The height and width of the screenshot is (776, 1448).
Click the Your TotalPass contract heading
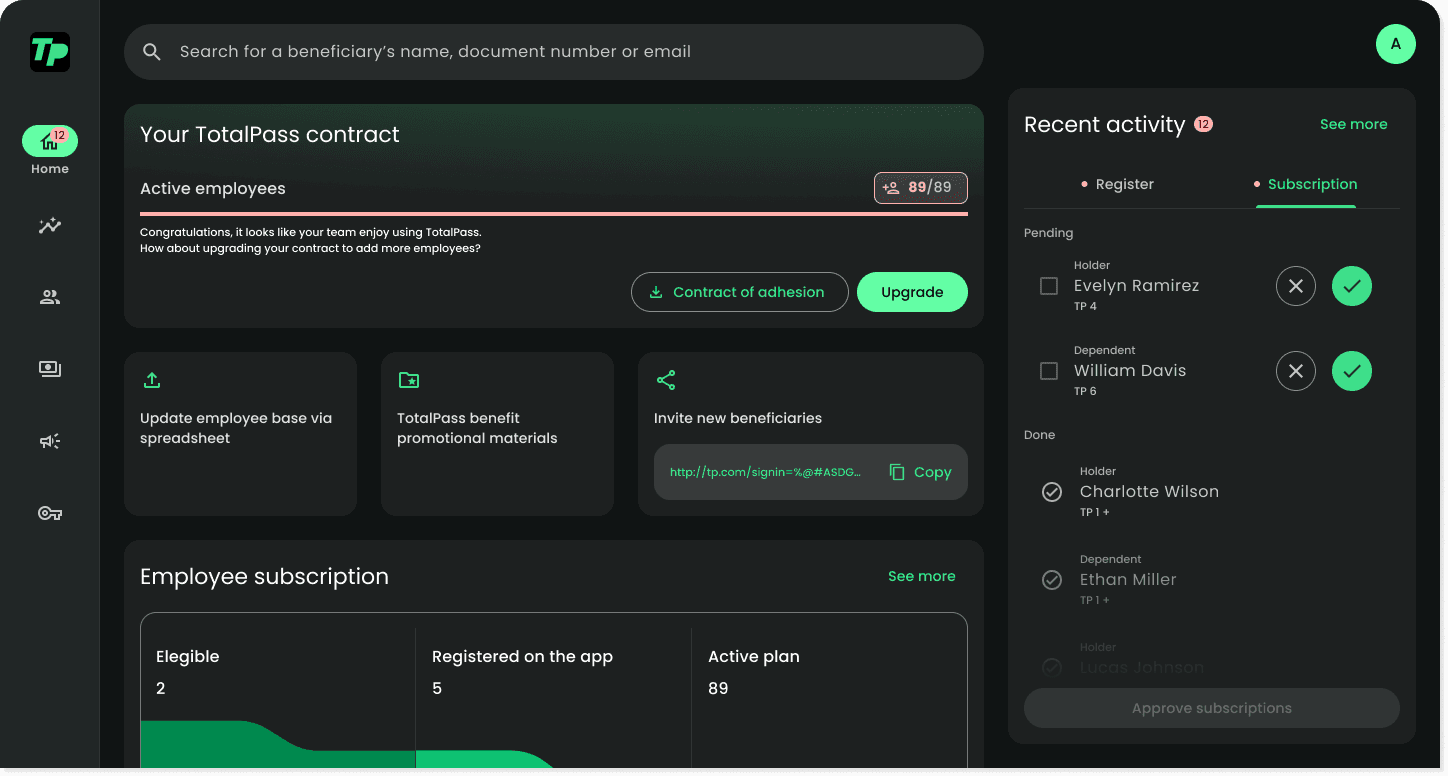(270, 135)
